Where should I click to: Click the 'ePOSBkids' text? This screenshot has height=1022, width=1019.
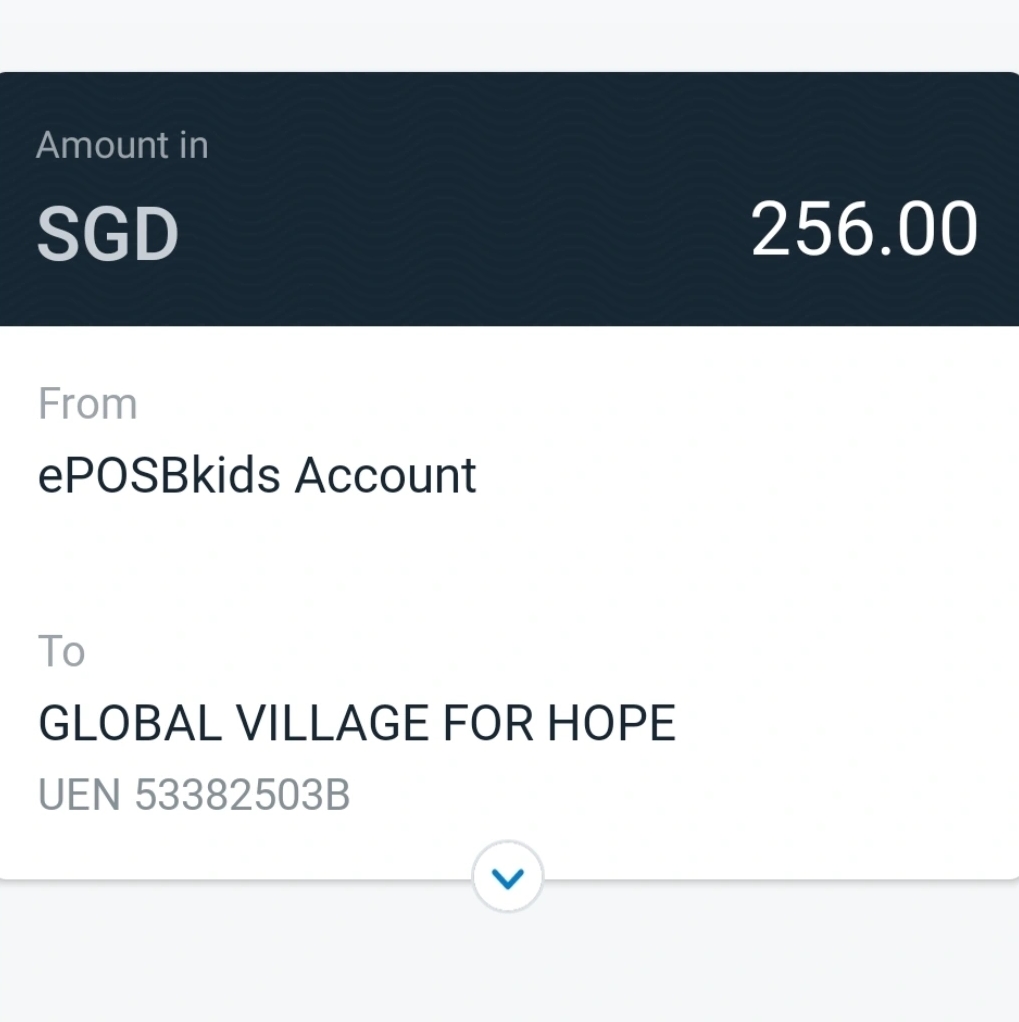click(x=160, y=476)
